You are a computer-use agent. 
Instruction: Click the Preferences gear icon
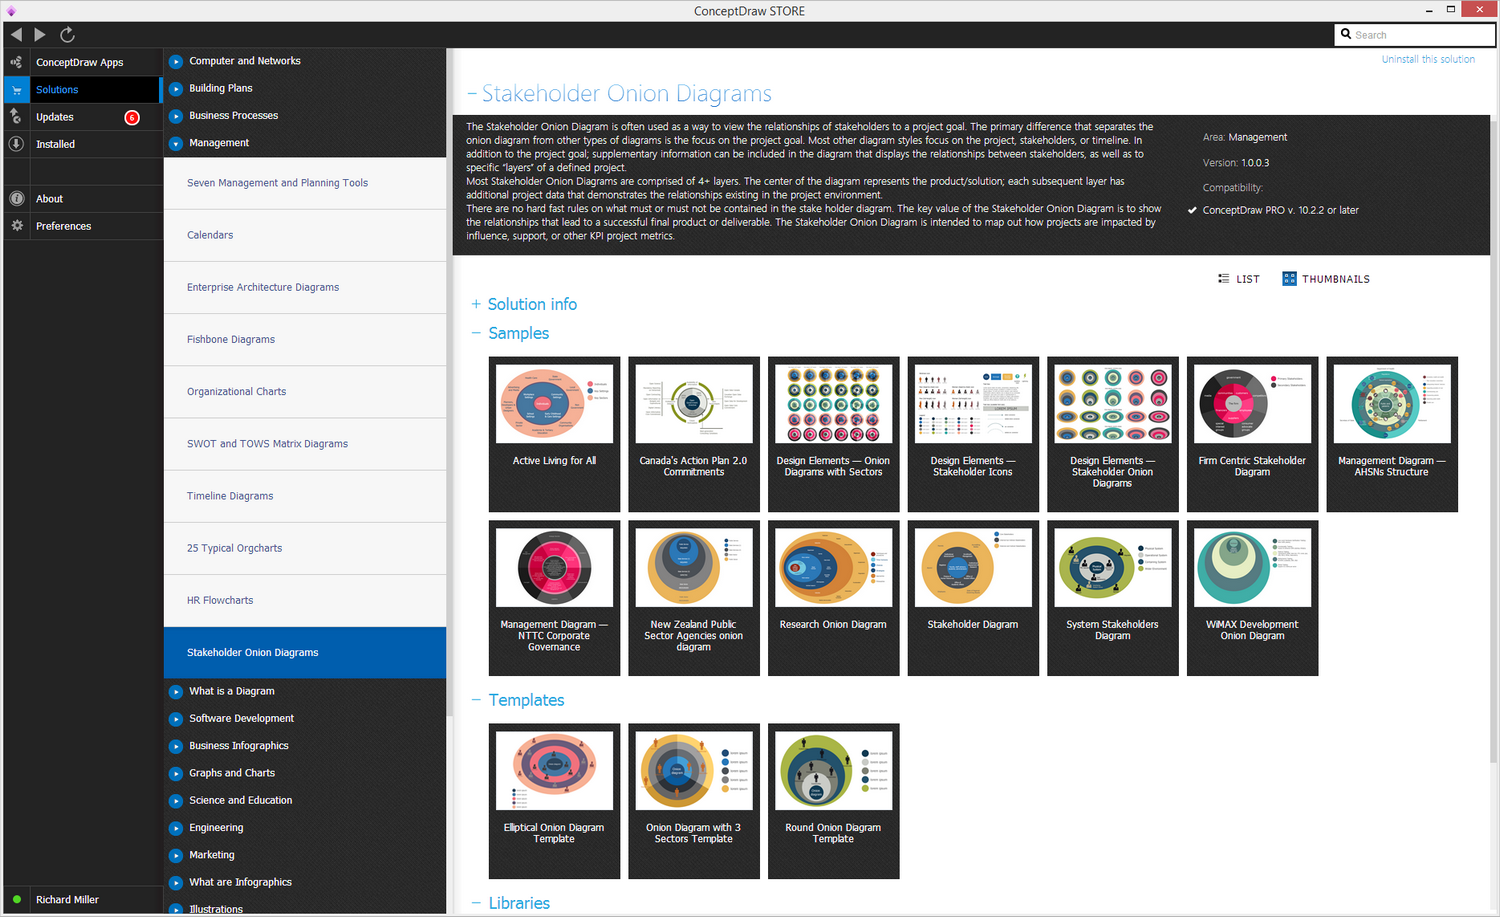tap(16, 226)
